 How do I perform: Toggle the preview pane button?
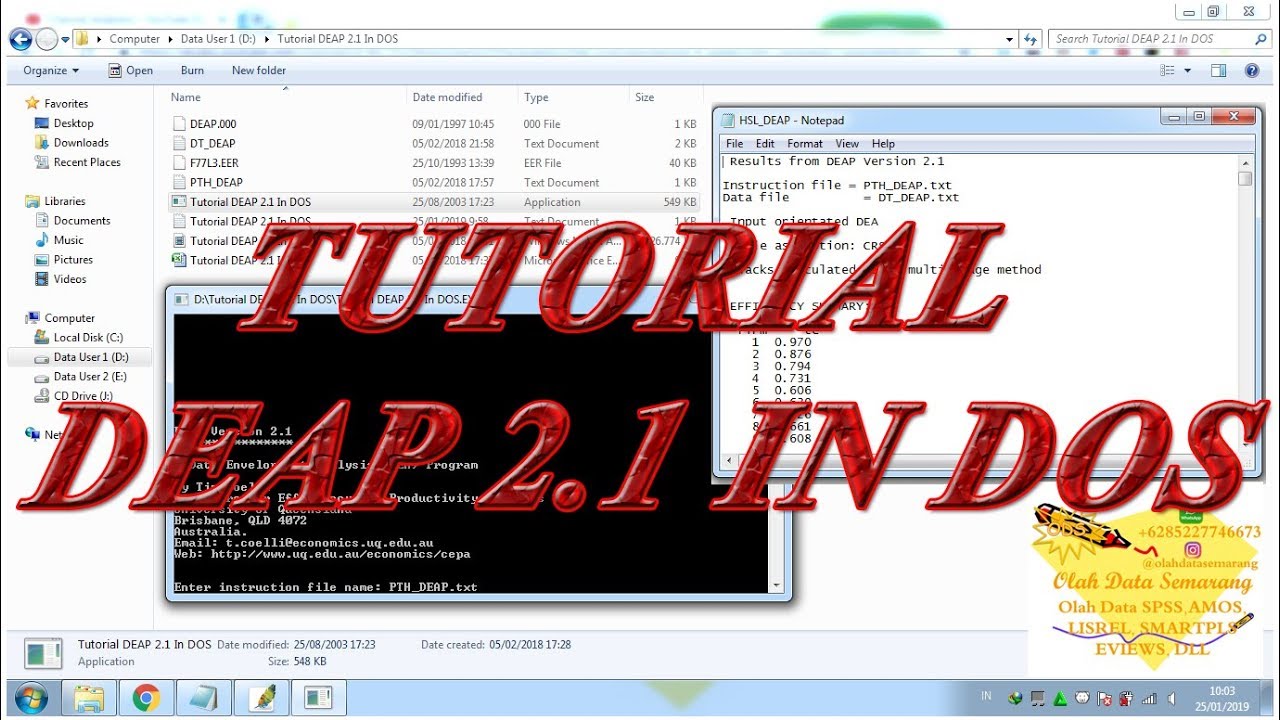[1218, 70]
